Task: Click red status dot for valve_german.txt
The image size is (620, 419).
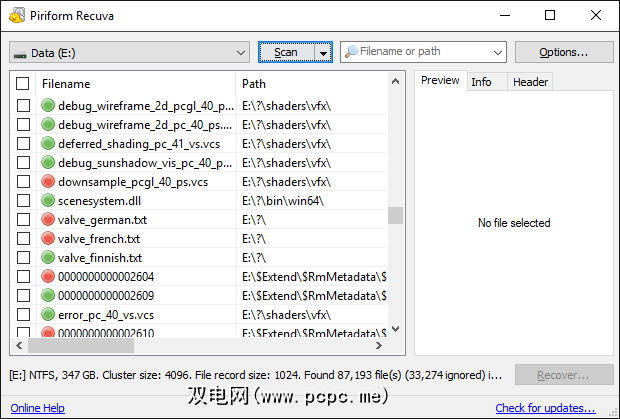Action: [48, 219]
